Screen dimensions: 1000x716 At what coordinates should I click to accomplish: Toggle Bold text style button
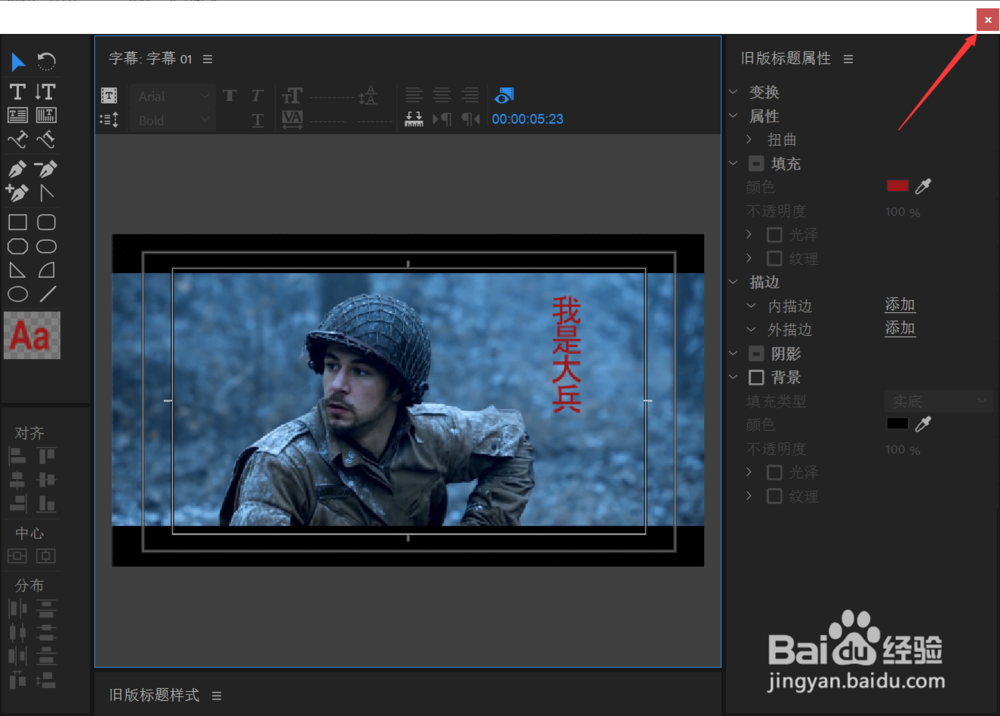click(x=230, y=96)
